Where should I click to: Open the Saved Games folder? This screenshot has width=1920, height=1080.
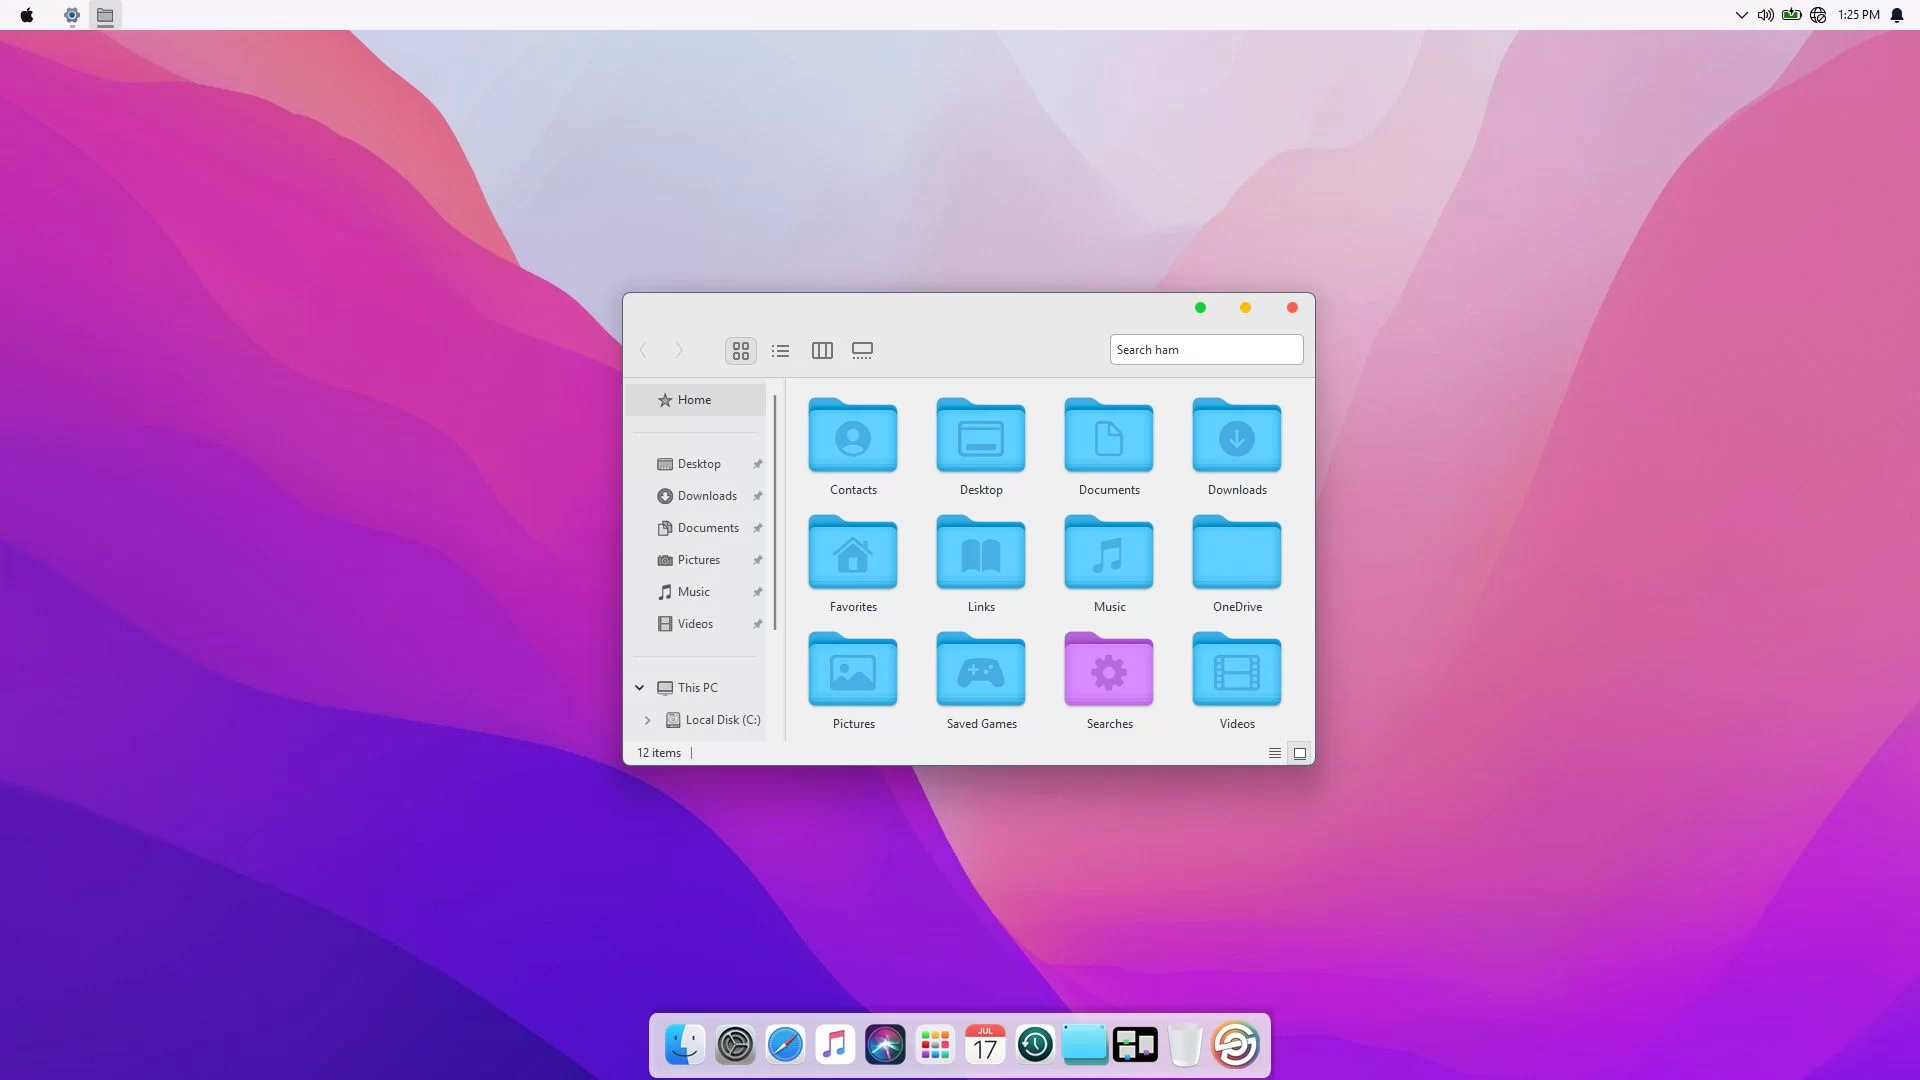tap(981, 672)
